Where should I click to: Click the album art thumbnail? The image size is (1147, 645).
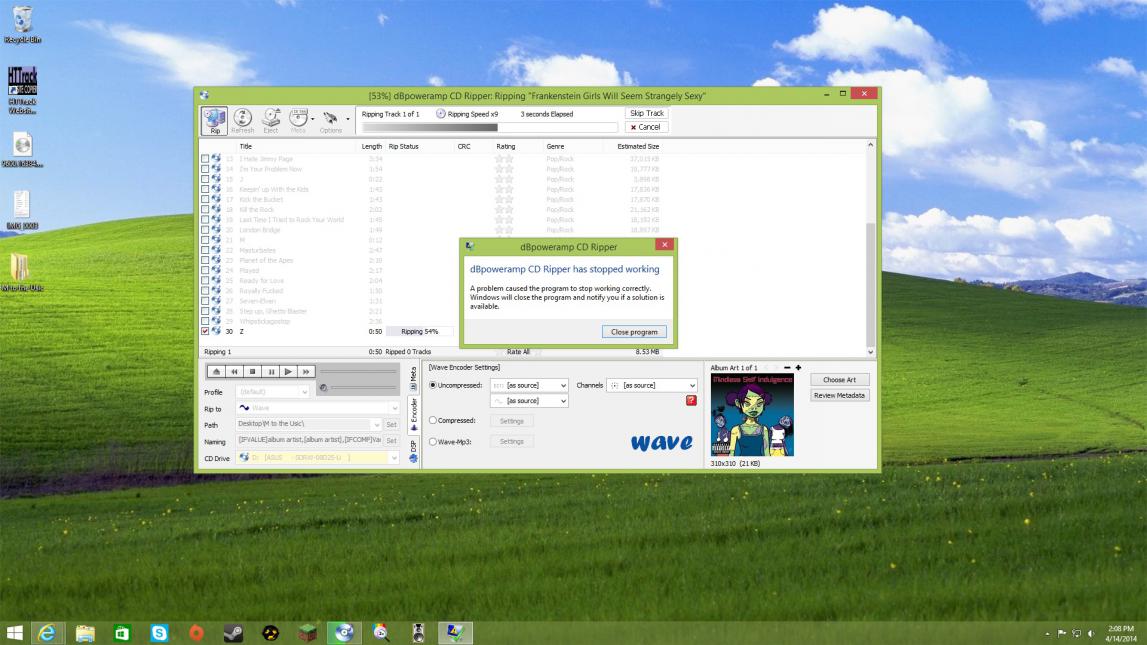click(x=751, y=414)
